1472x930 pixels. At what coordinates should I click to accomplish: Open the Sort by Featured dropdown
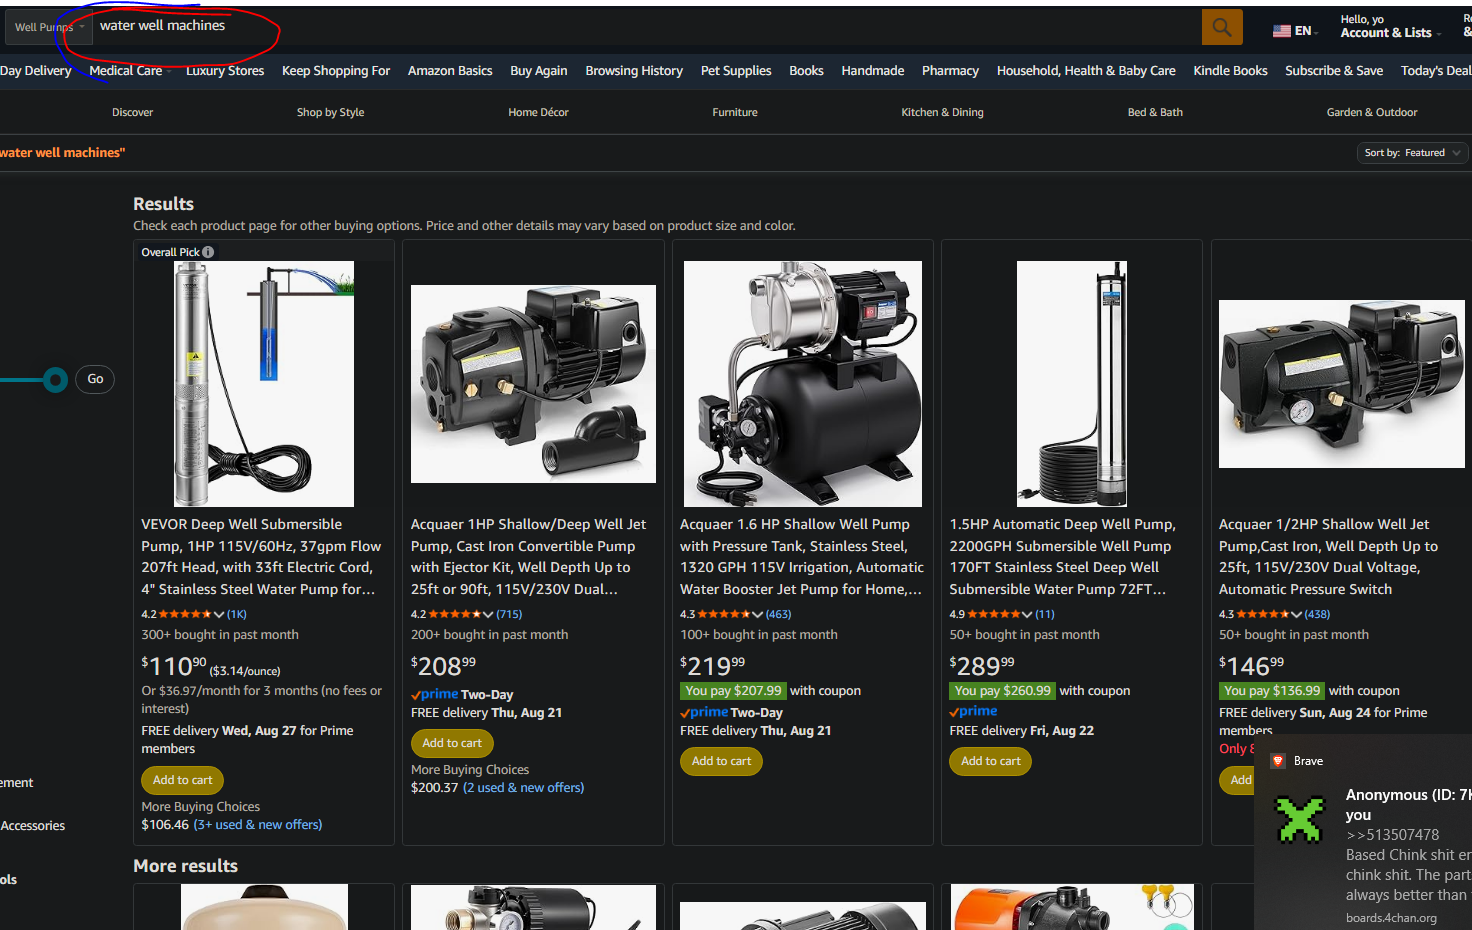[x=1413, y=153]
